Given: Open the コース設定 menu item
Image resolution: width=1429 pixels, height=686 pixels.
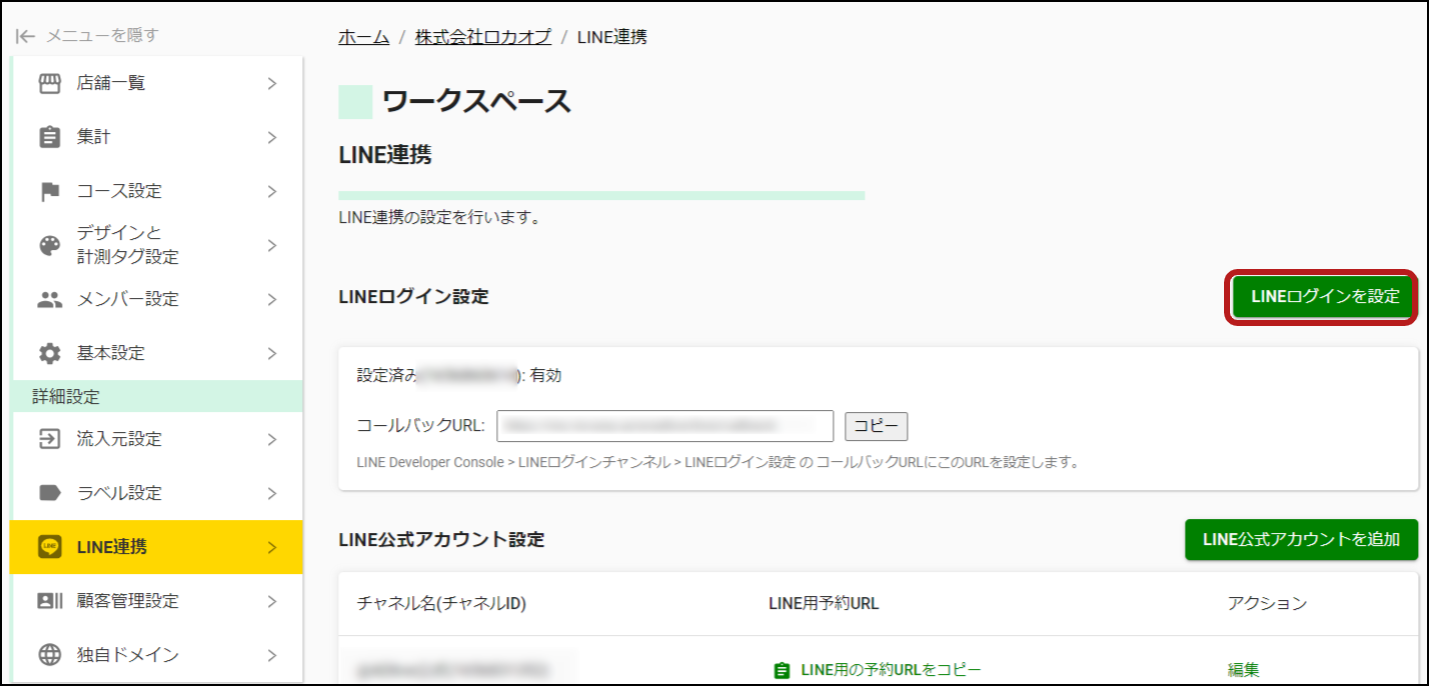Looking at the screenshot, I should coord(156,192).
